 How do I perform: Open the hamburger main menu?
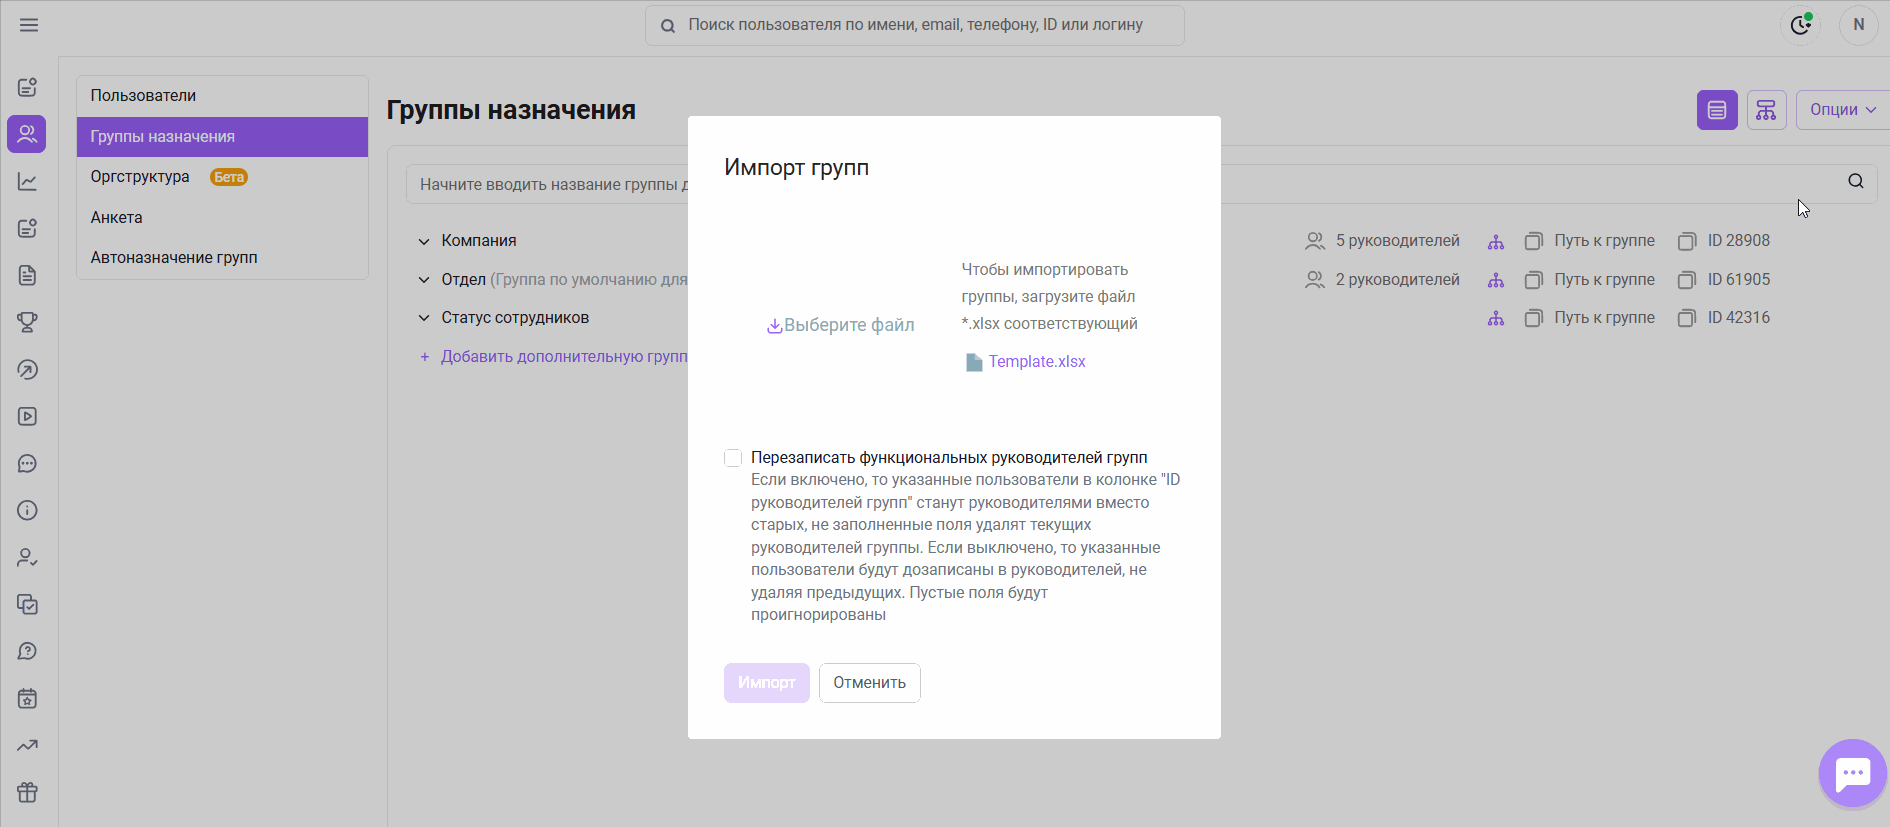(29, 25)
